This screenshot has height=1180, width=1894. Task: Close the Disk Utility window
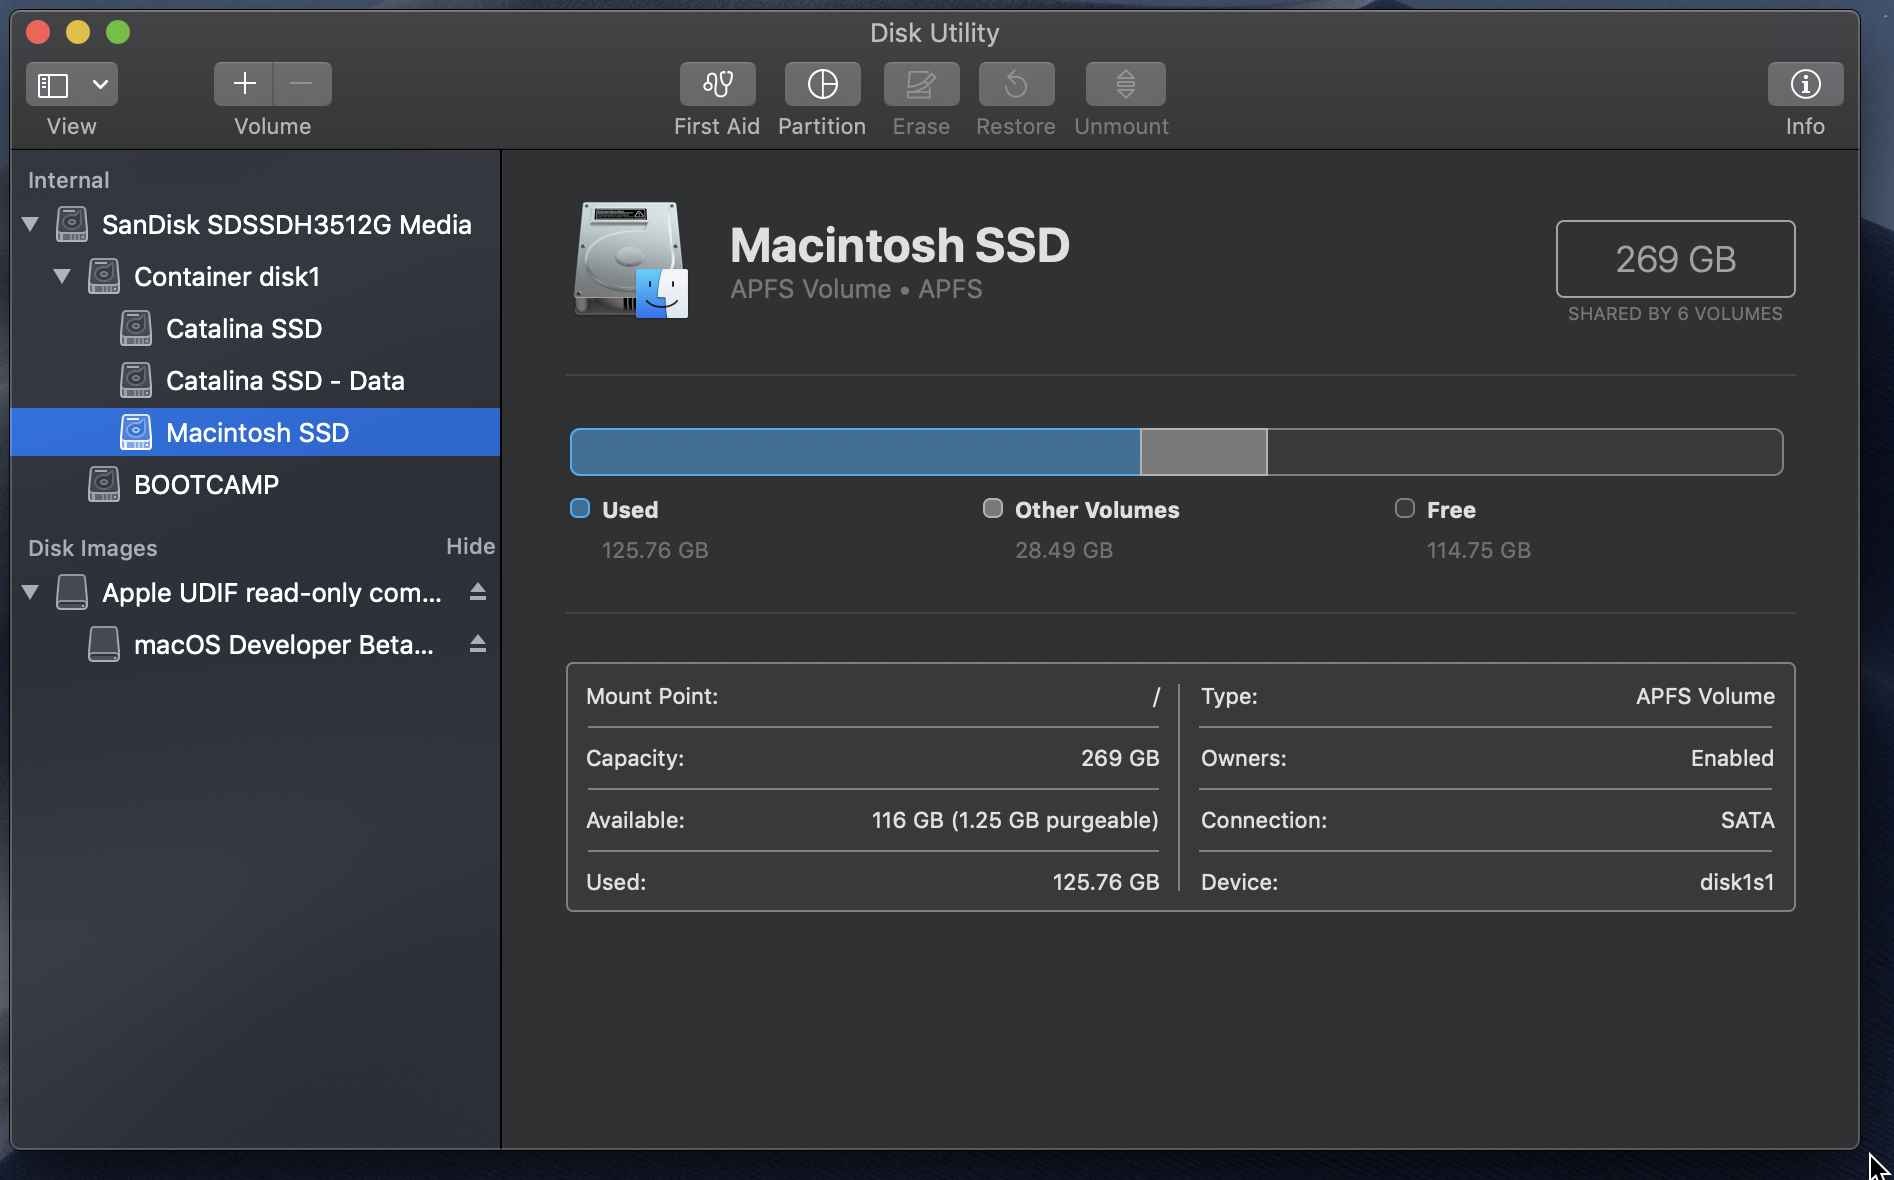38,32
